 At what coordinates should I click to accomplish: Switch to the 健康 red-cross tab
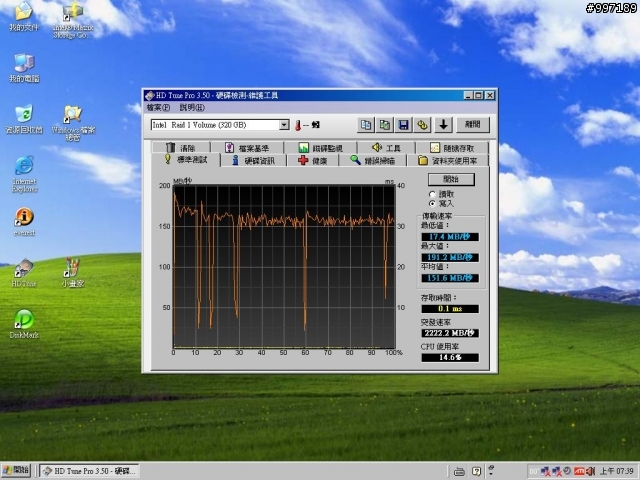tap(313, 161)
